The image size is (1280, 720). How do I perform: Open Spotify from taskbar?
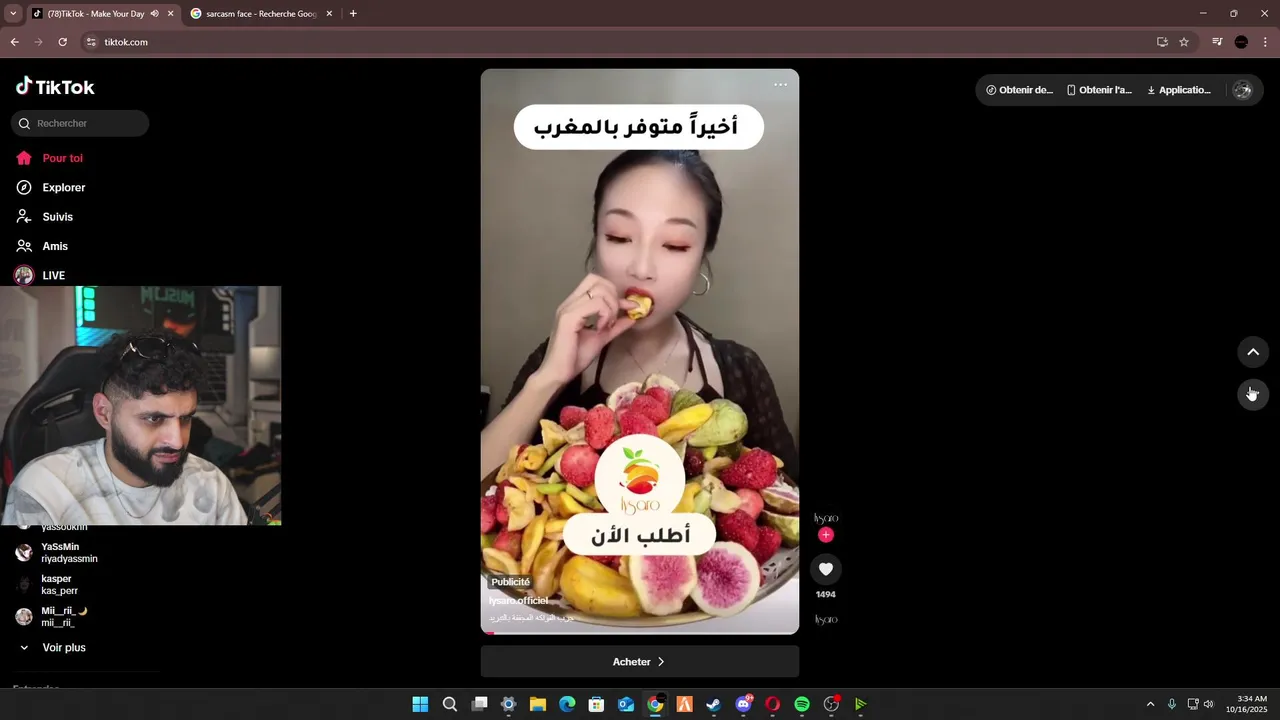tap(801, 704)
